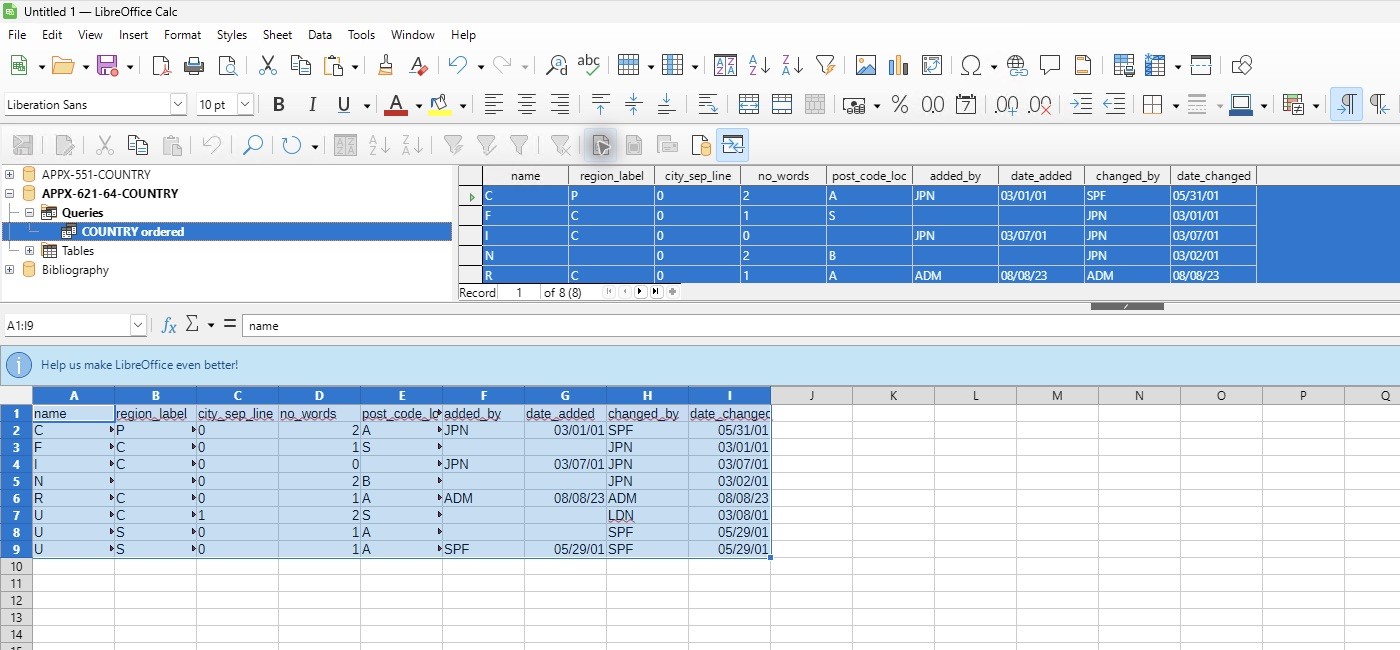
Task: Enable right-to-left text direction
Action: tap(1380, 104)
